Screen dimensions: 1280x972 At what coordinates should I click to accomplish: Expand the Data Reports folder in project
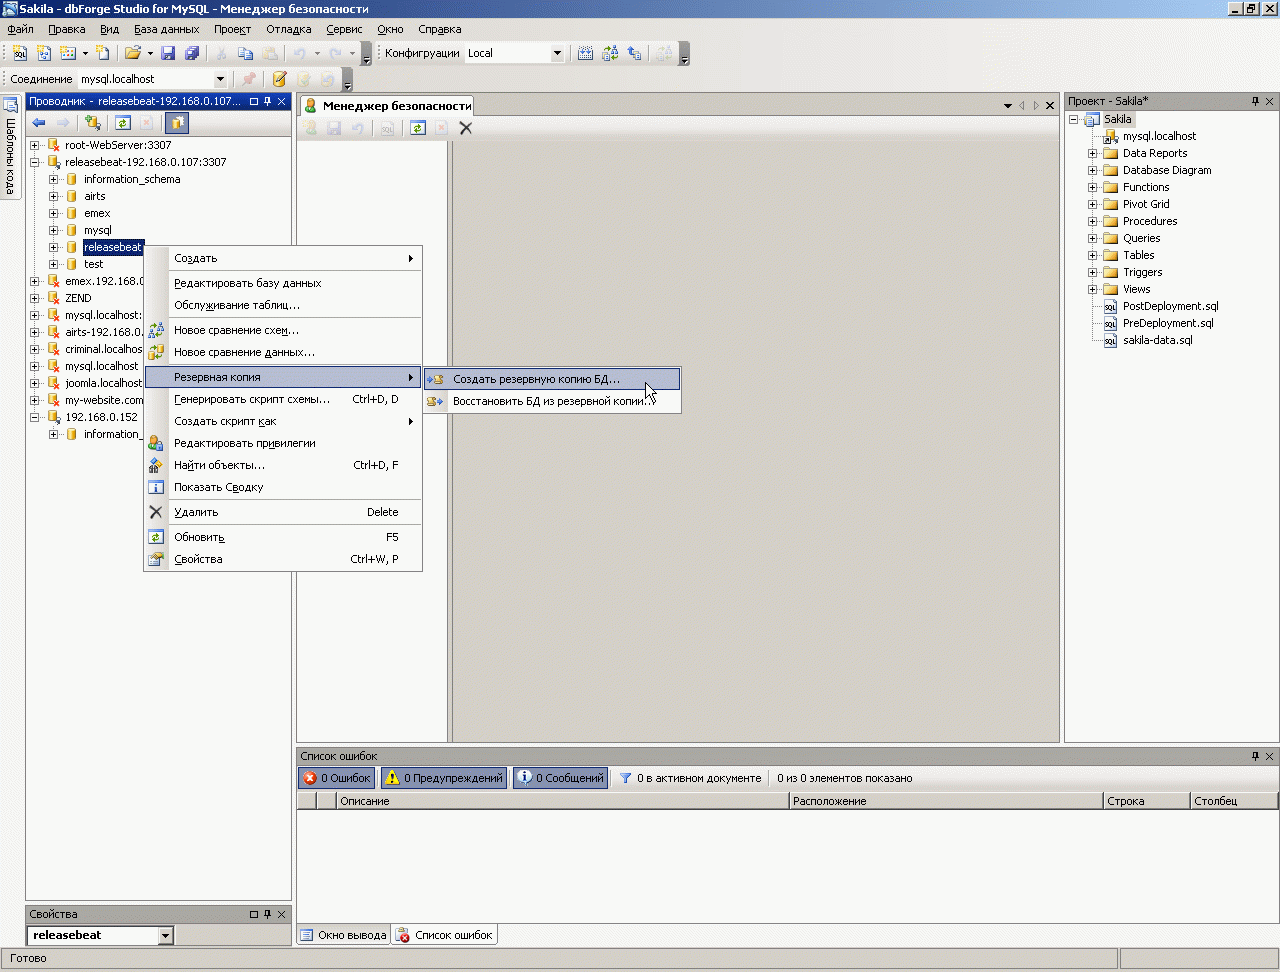pyautogui.click(x=1093, y=153)
